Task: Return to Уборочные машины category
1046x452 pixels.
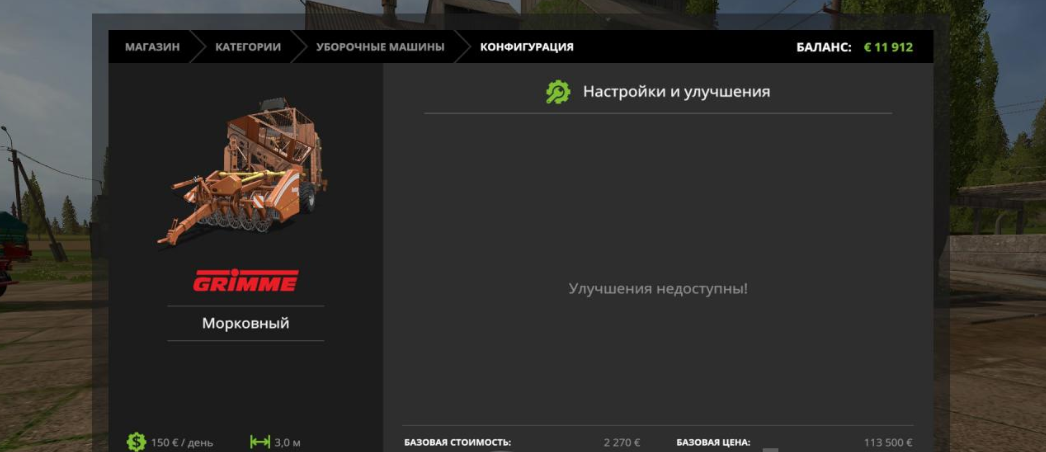Action: pos(379,47)
